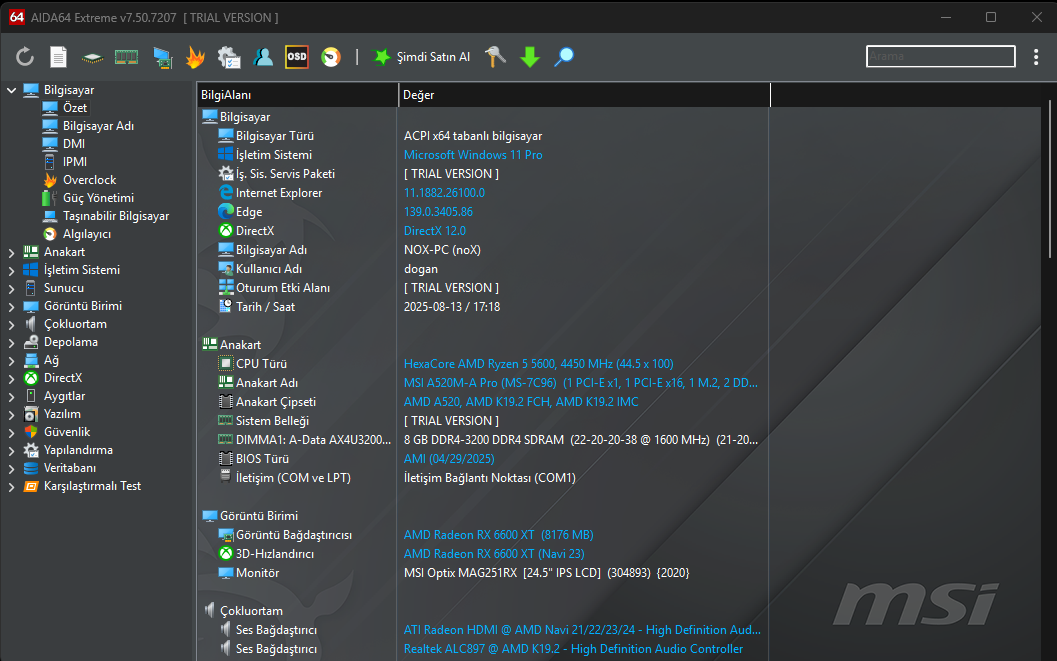
Task: Click the hammer tool toolbar icon
Action: click(x=495, y=57)
